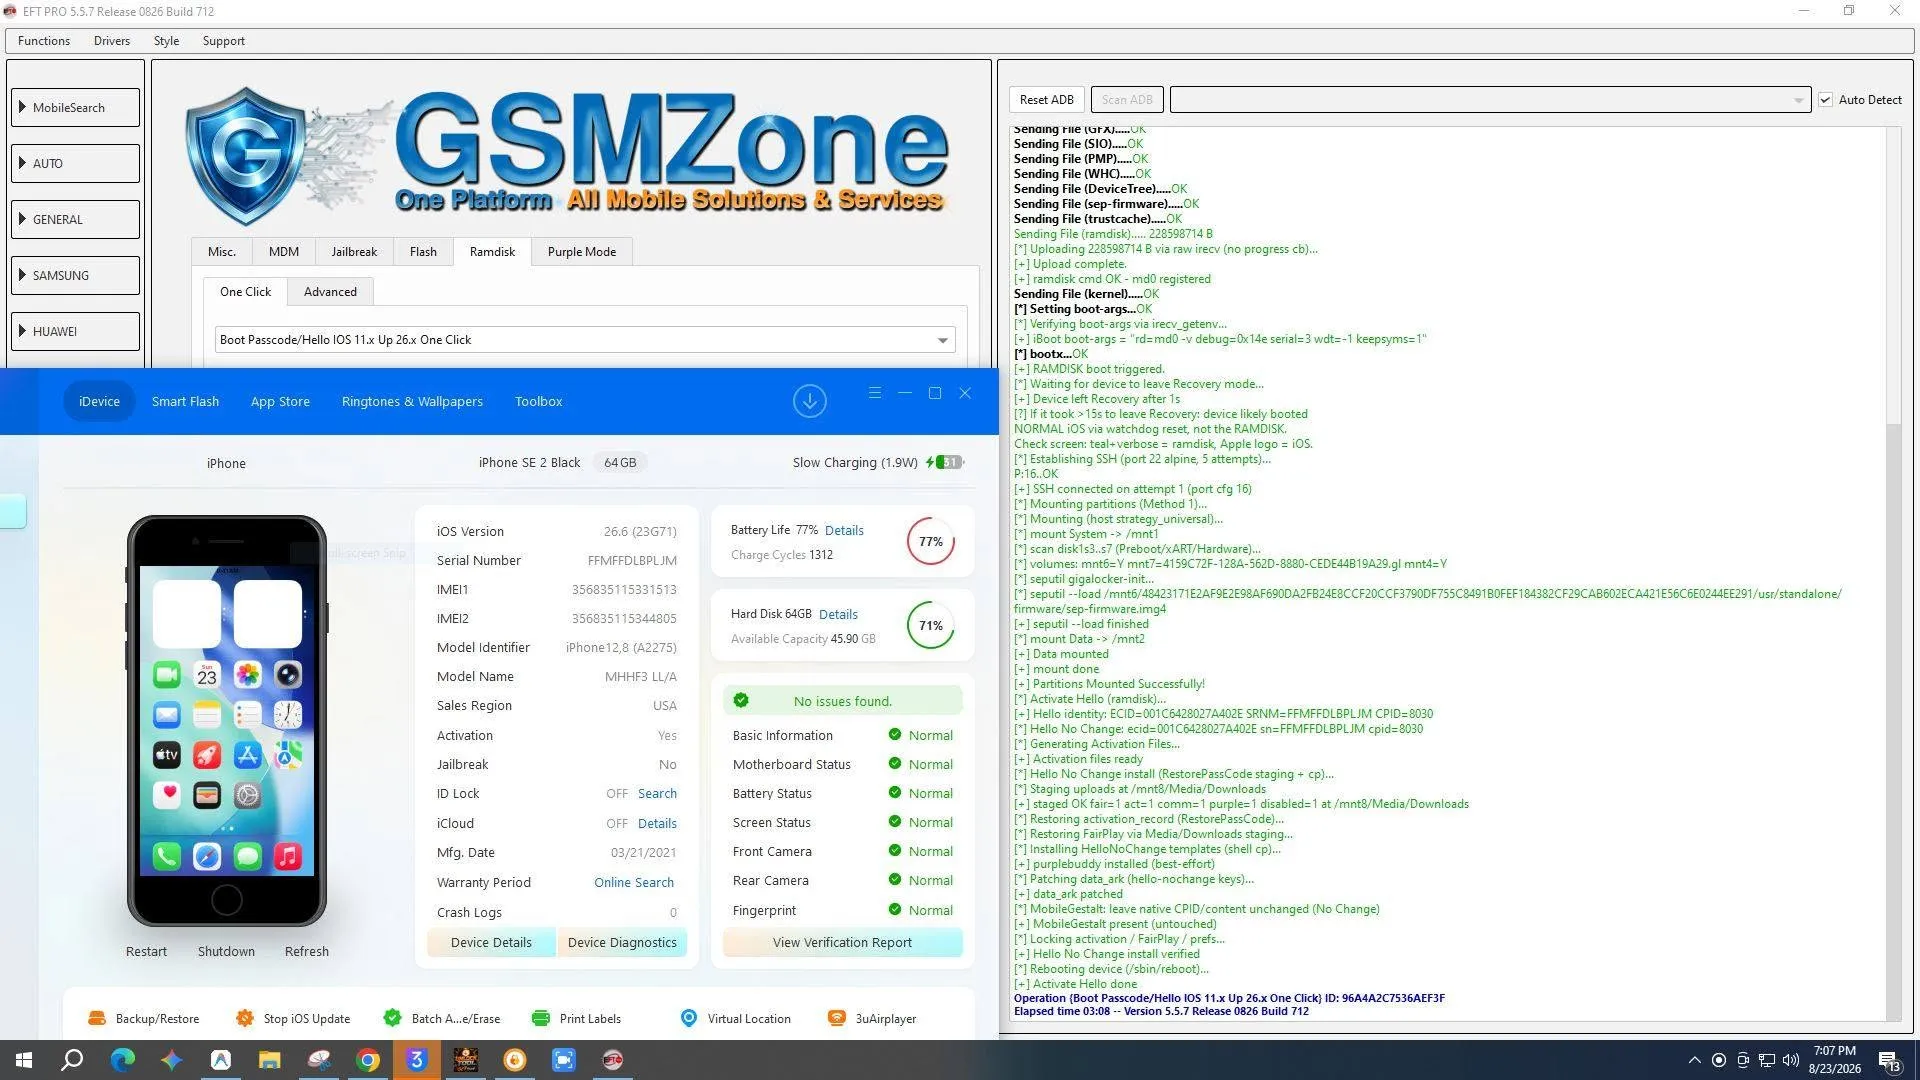This screenshot has height=1080, width=1920.
Task: Expand the MobileSearch sidebar section
Action: coord(76,108)
